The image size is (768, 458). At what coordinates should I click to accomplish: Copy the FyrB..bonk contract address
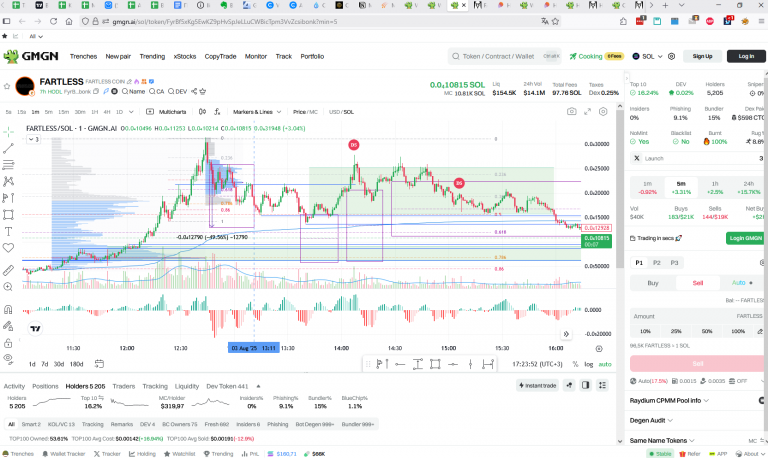[x=96, y=91]
